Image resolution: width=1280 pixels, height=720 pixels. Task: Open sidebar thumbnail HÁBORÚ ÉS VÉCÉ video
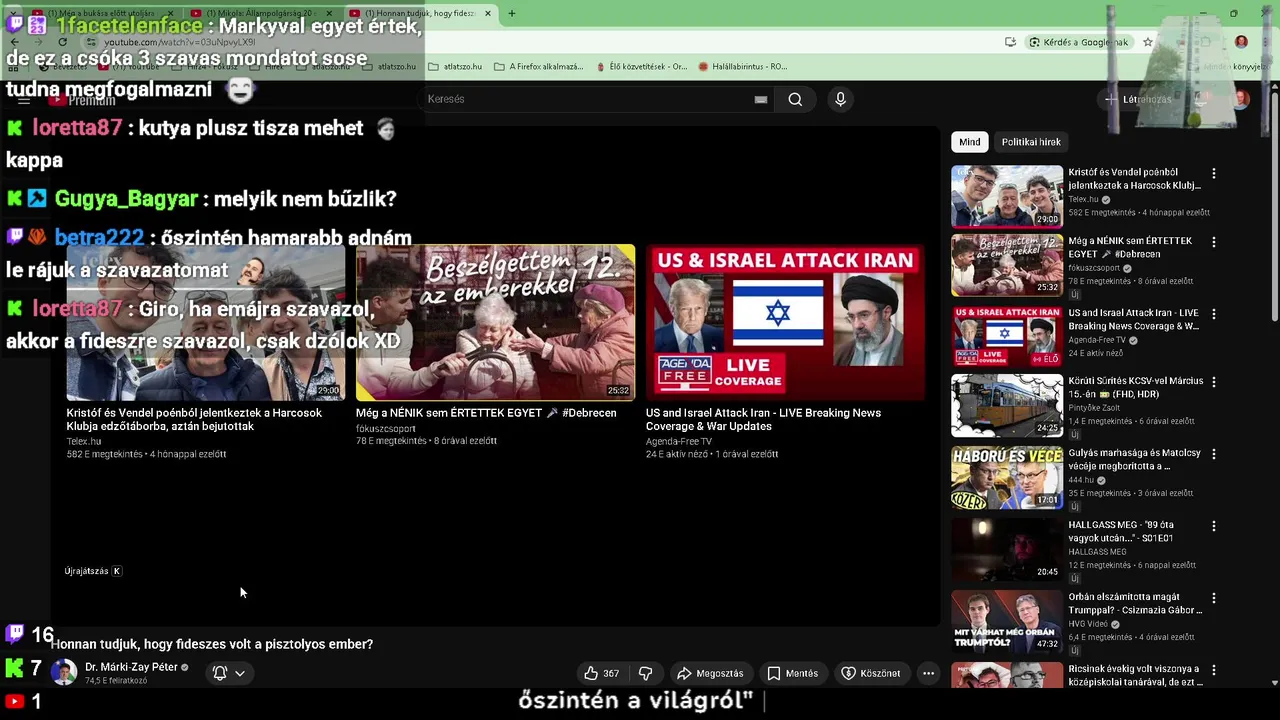tap(1007, 477)
